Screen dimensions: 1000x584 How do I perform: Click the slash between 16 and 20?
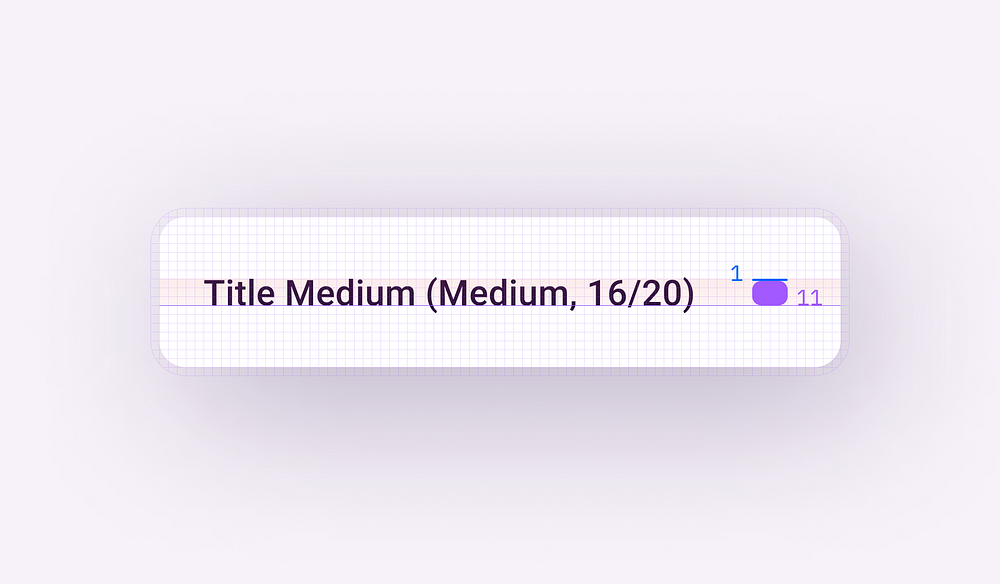coord(632,294)
